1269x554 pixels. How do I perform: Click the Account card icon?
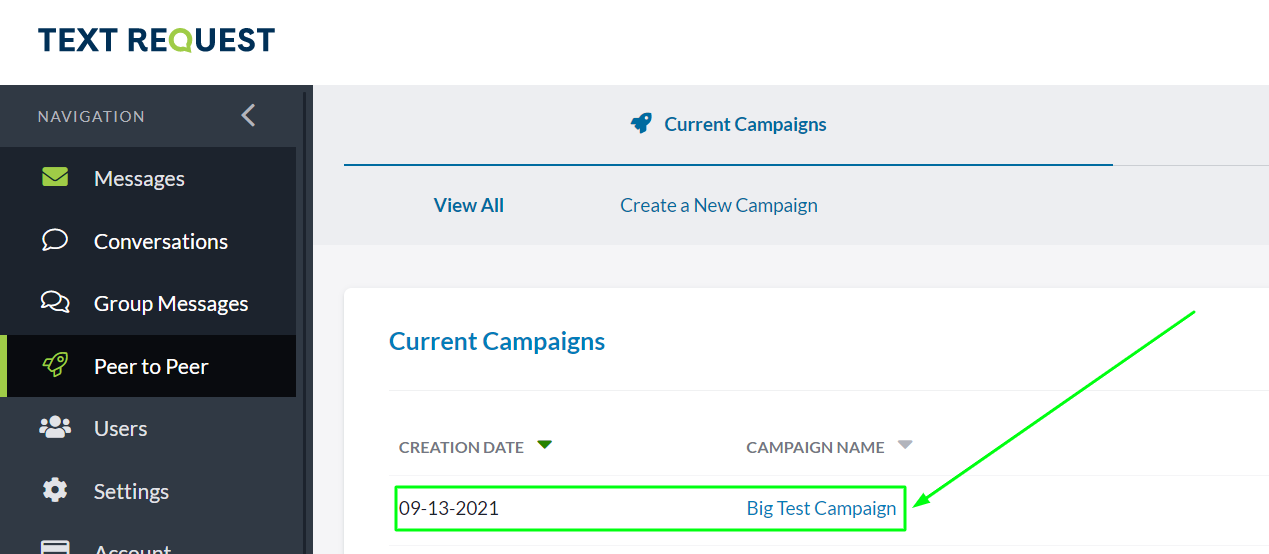pos(55,547)
